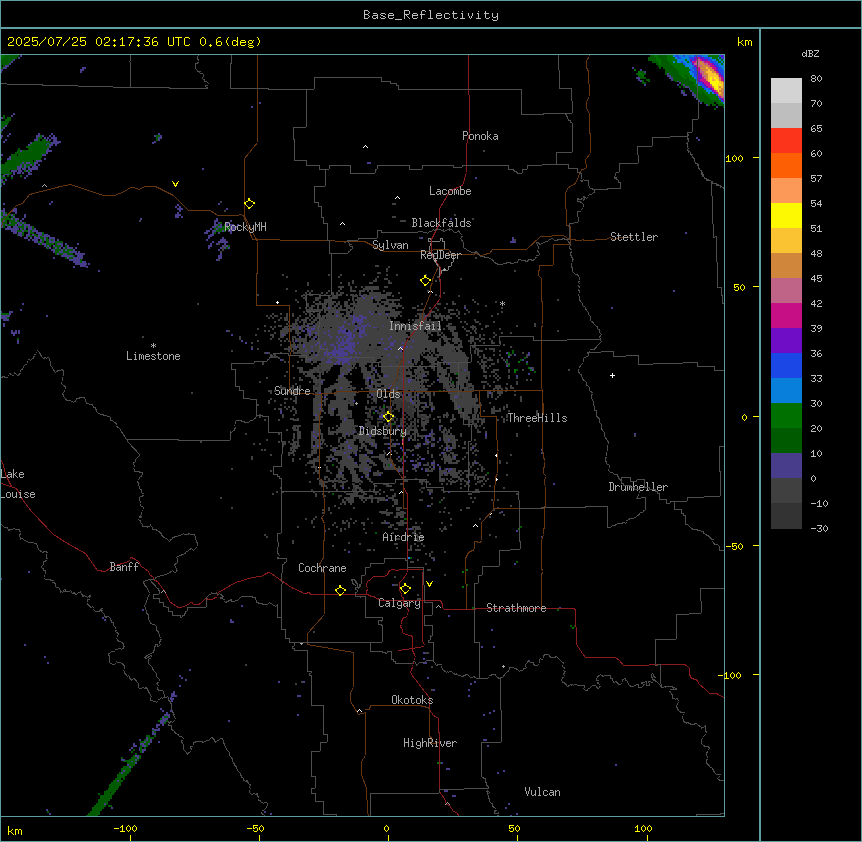This screenshot has height=842, width=862.
Task: Pick the purple legend swatch between 39 and 36
Action: (786, 340)
